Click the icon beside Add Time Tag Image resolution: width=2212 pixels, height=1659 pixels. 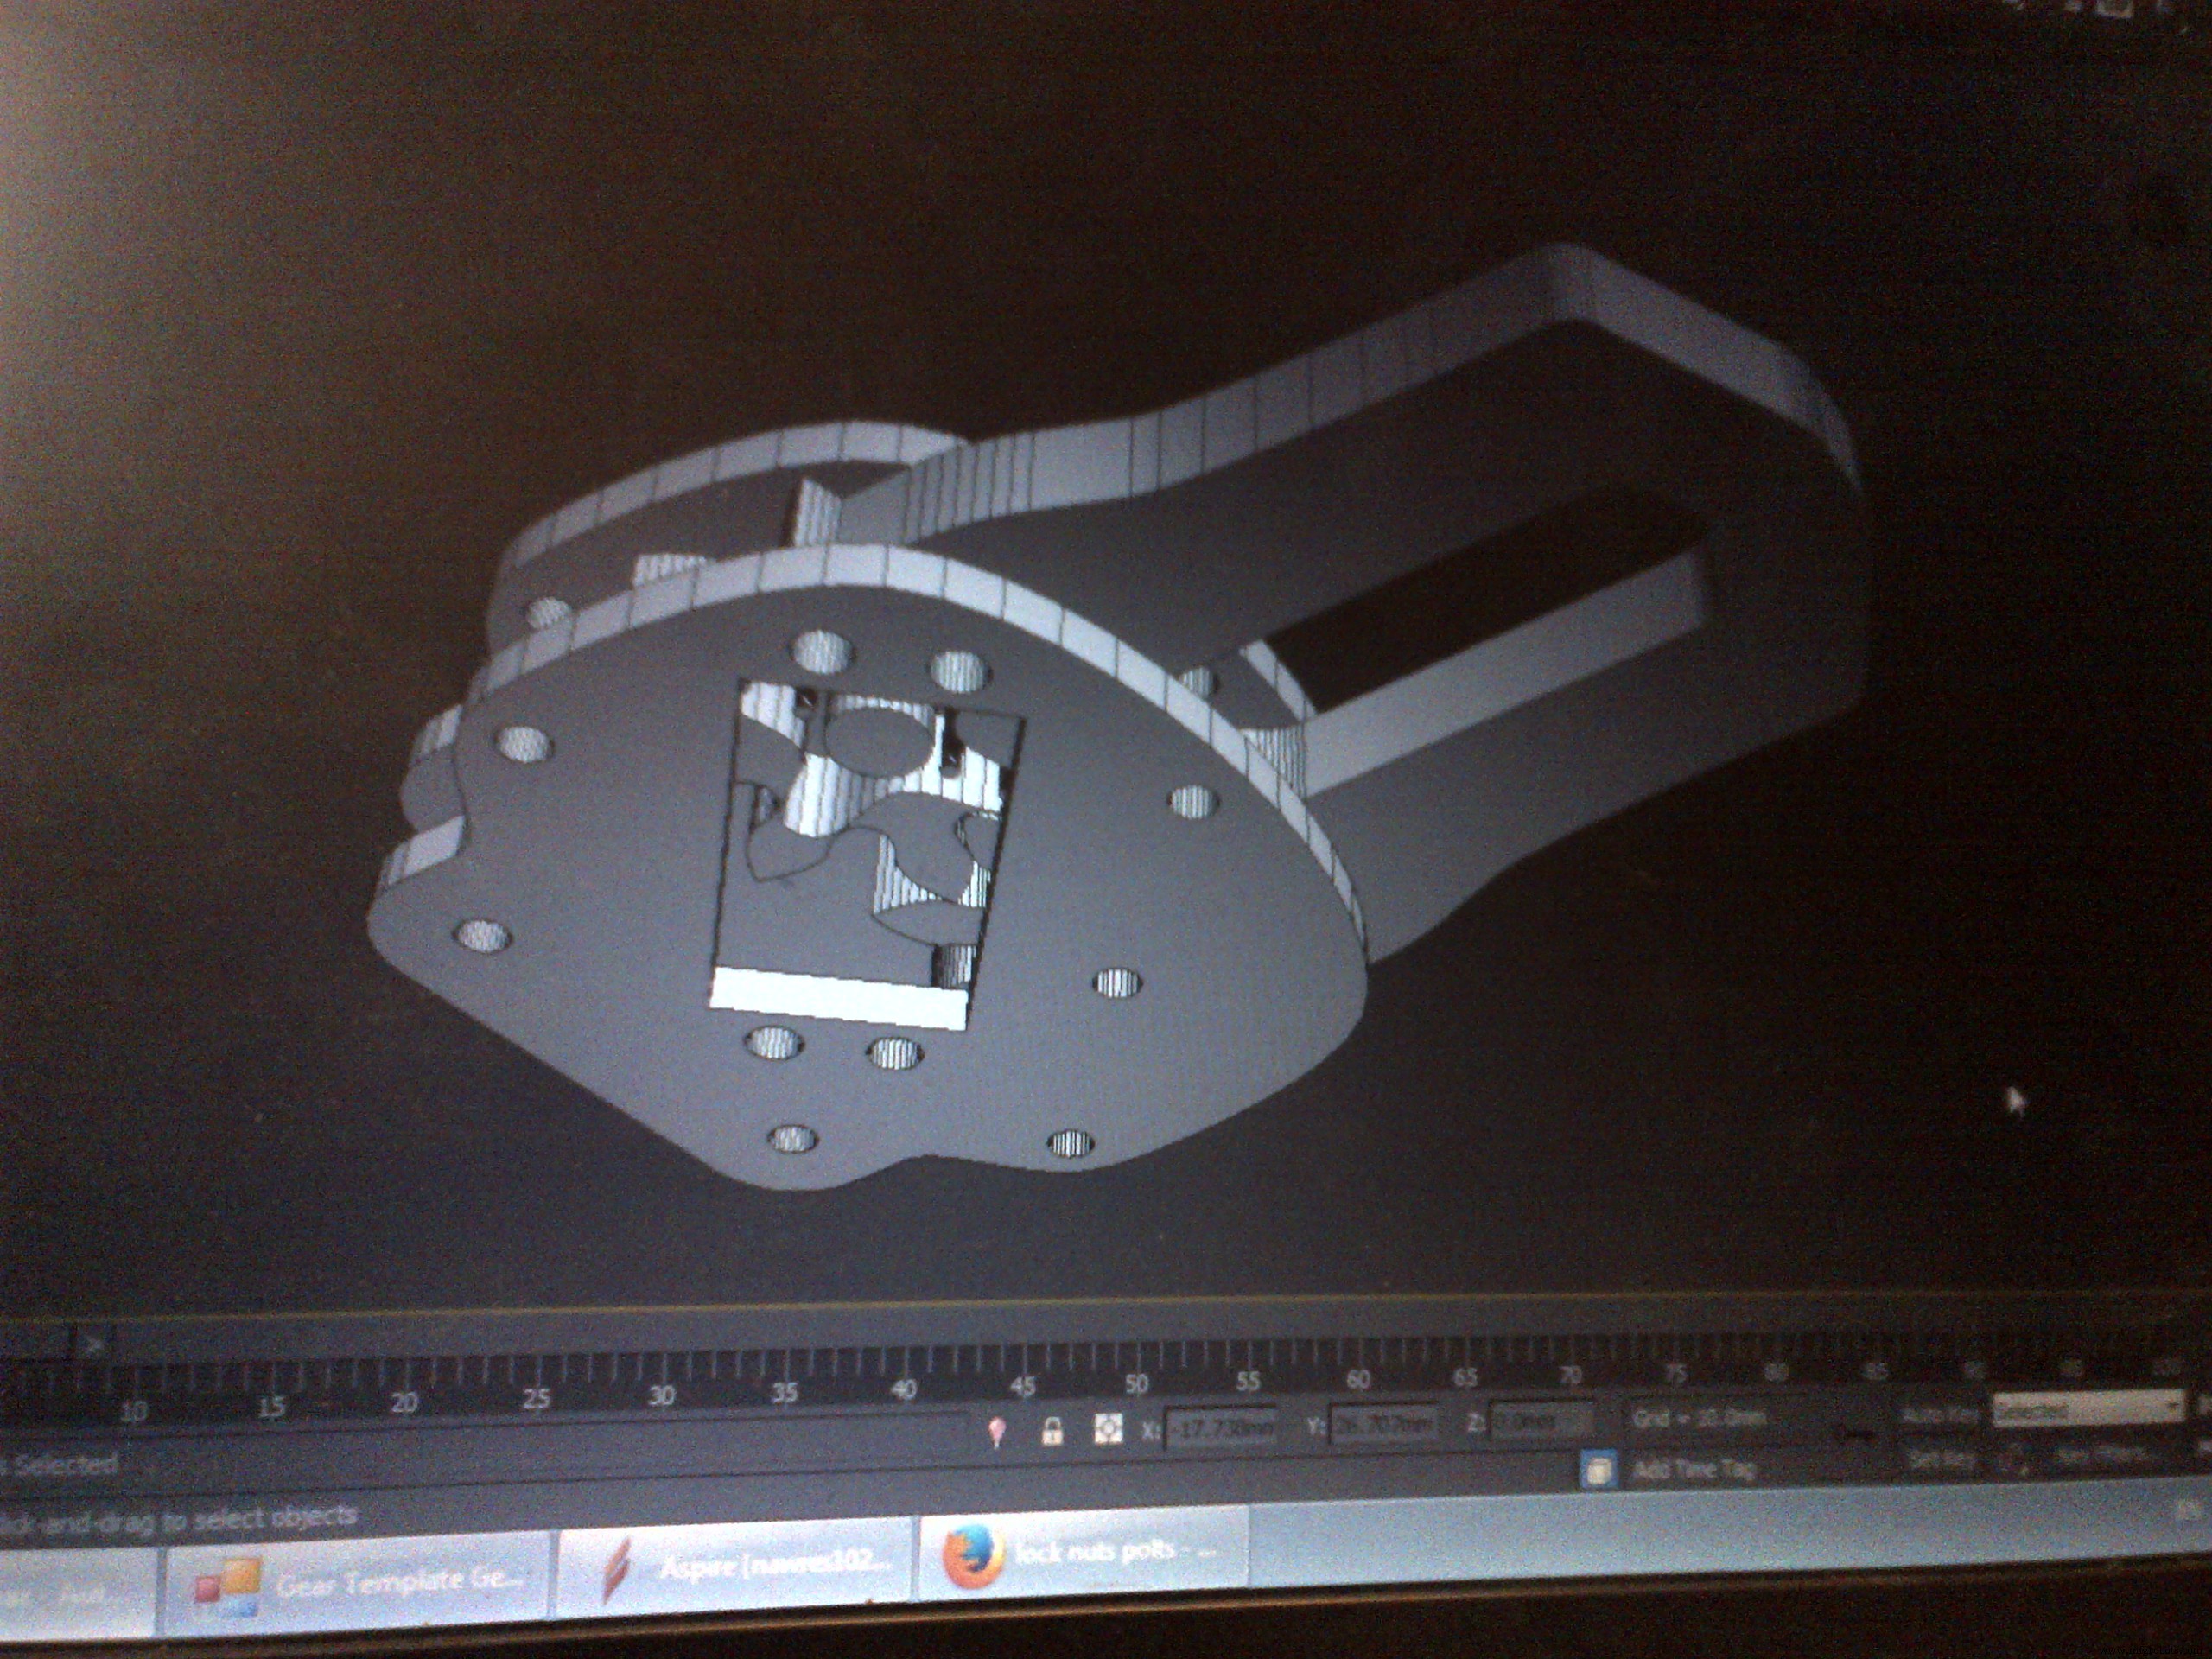(1597, 1470)
